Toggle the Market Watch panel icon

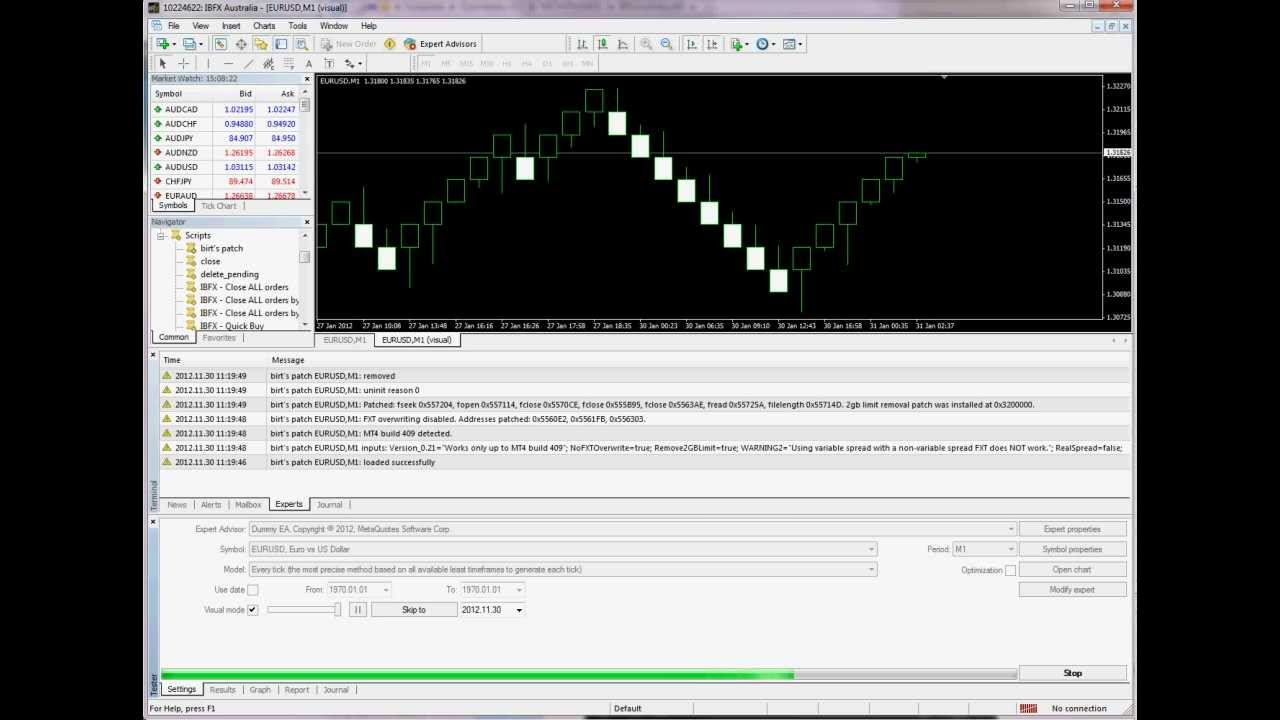(220, 44)
